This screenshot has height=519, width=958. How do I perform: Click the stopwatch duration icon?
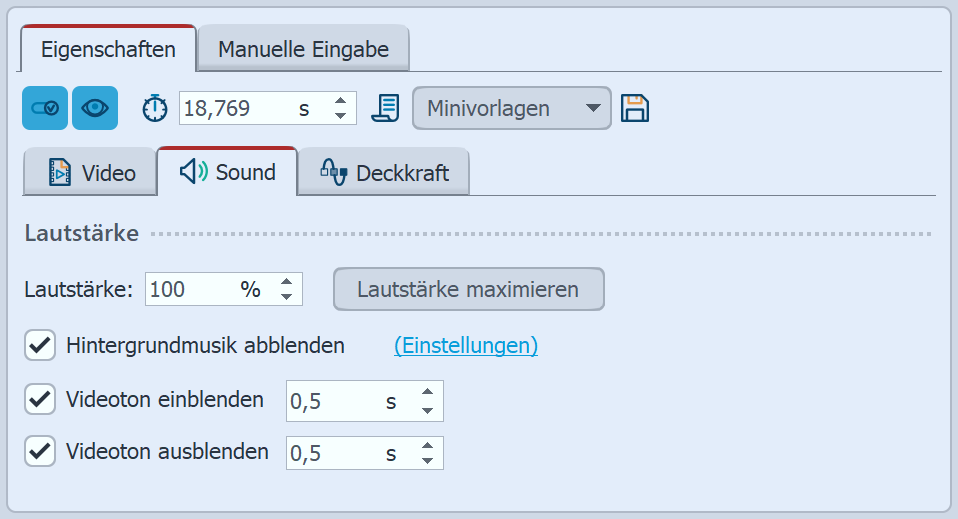coord(155,108)
